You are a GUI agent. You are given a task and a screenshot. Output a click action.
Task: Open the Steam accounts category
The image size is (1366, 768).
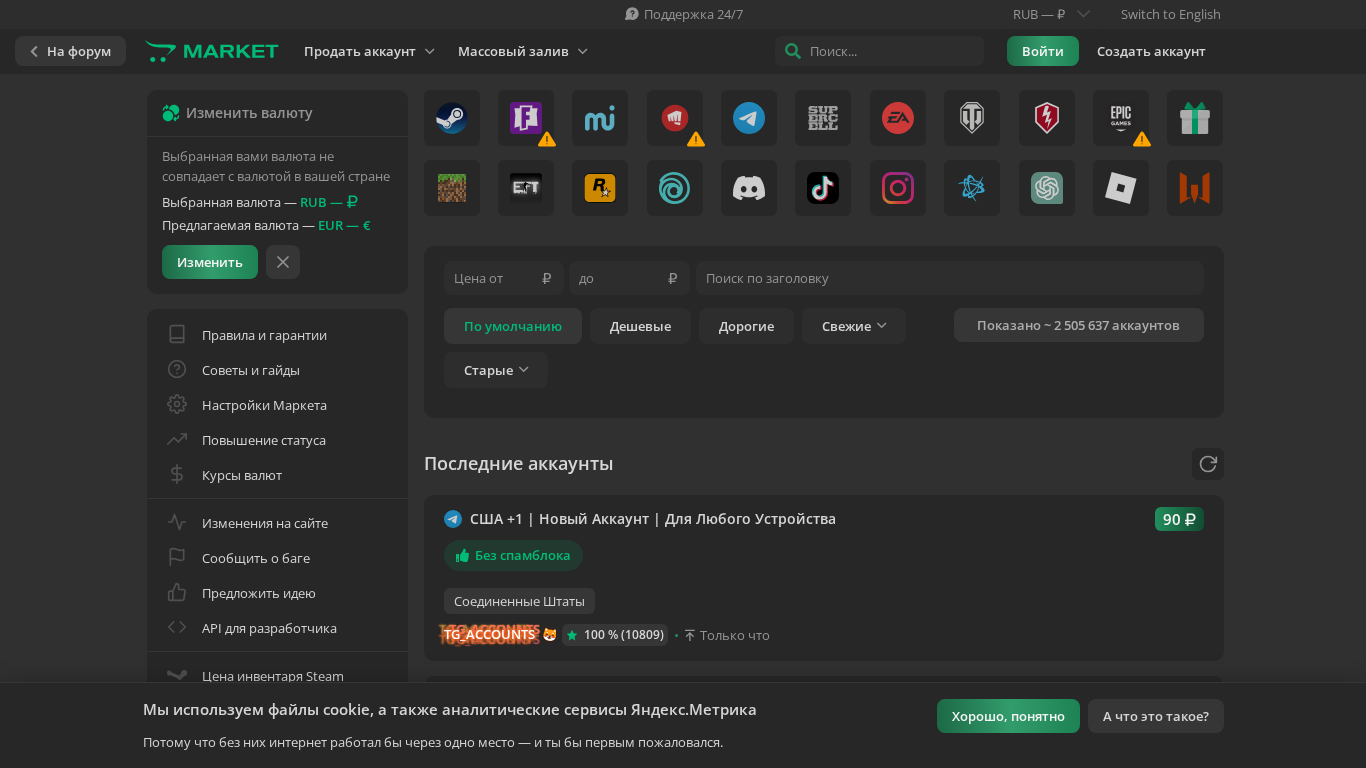click(x=451, y=118)
